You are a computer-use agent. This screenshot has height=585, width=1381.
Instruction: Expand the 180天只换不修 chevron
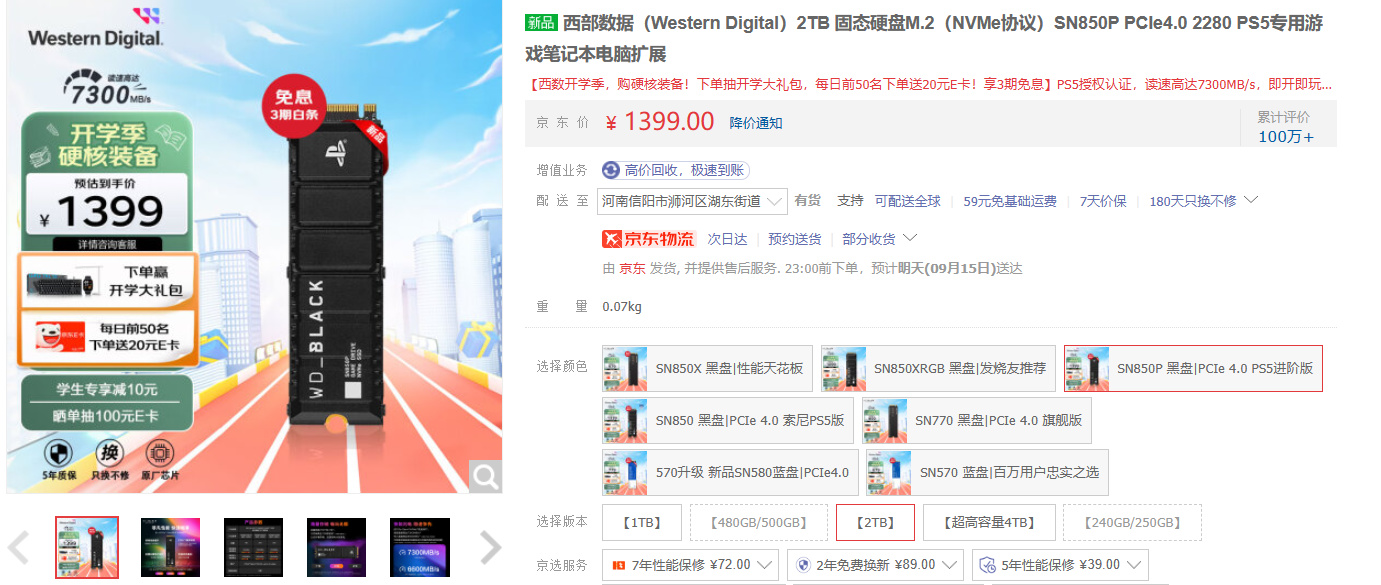(1250, 200)
